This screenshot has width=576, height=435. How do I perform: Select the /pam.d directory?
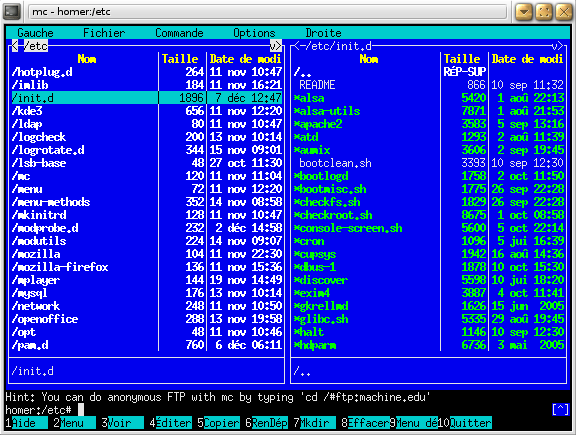pyautogui.click(x=147, y=345)
